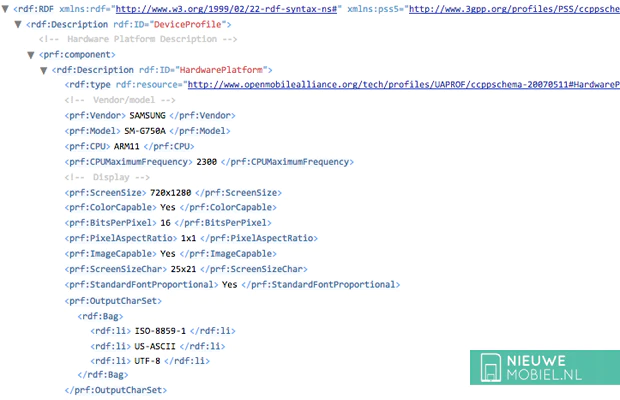The image size is (620, 400).
Task: Click the BitsPerPixel 16 element
Action: [154, 222]
